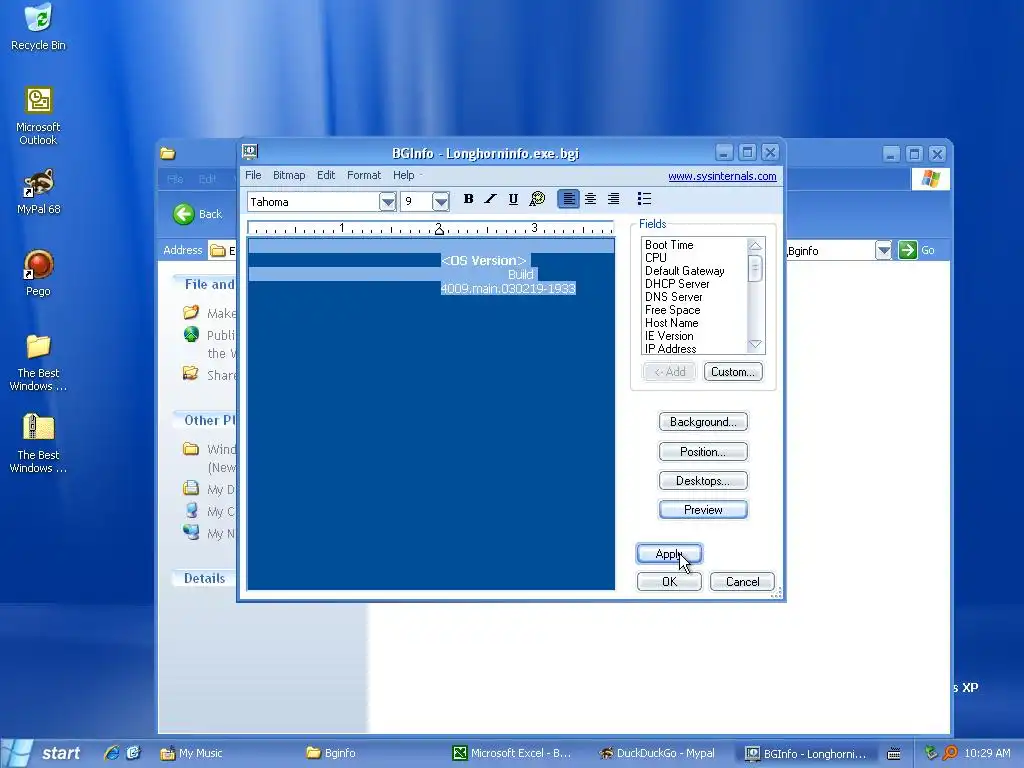Align text right in BGInfo
Viewport: 1024px width, 768px height.
613,199
